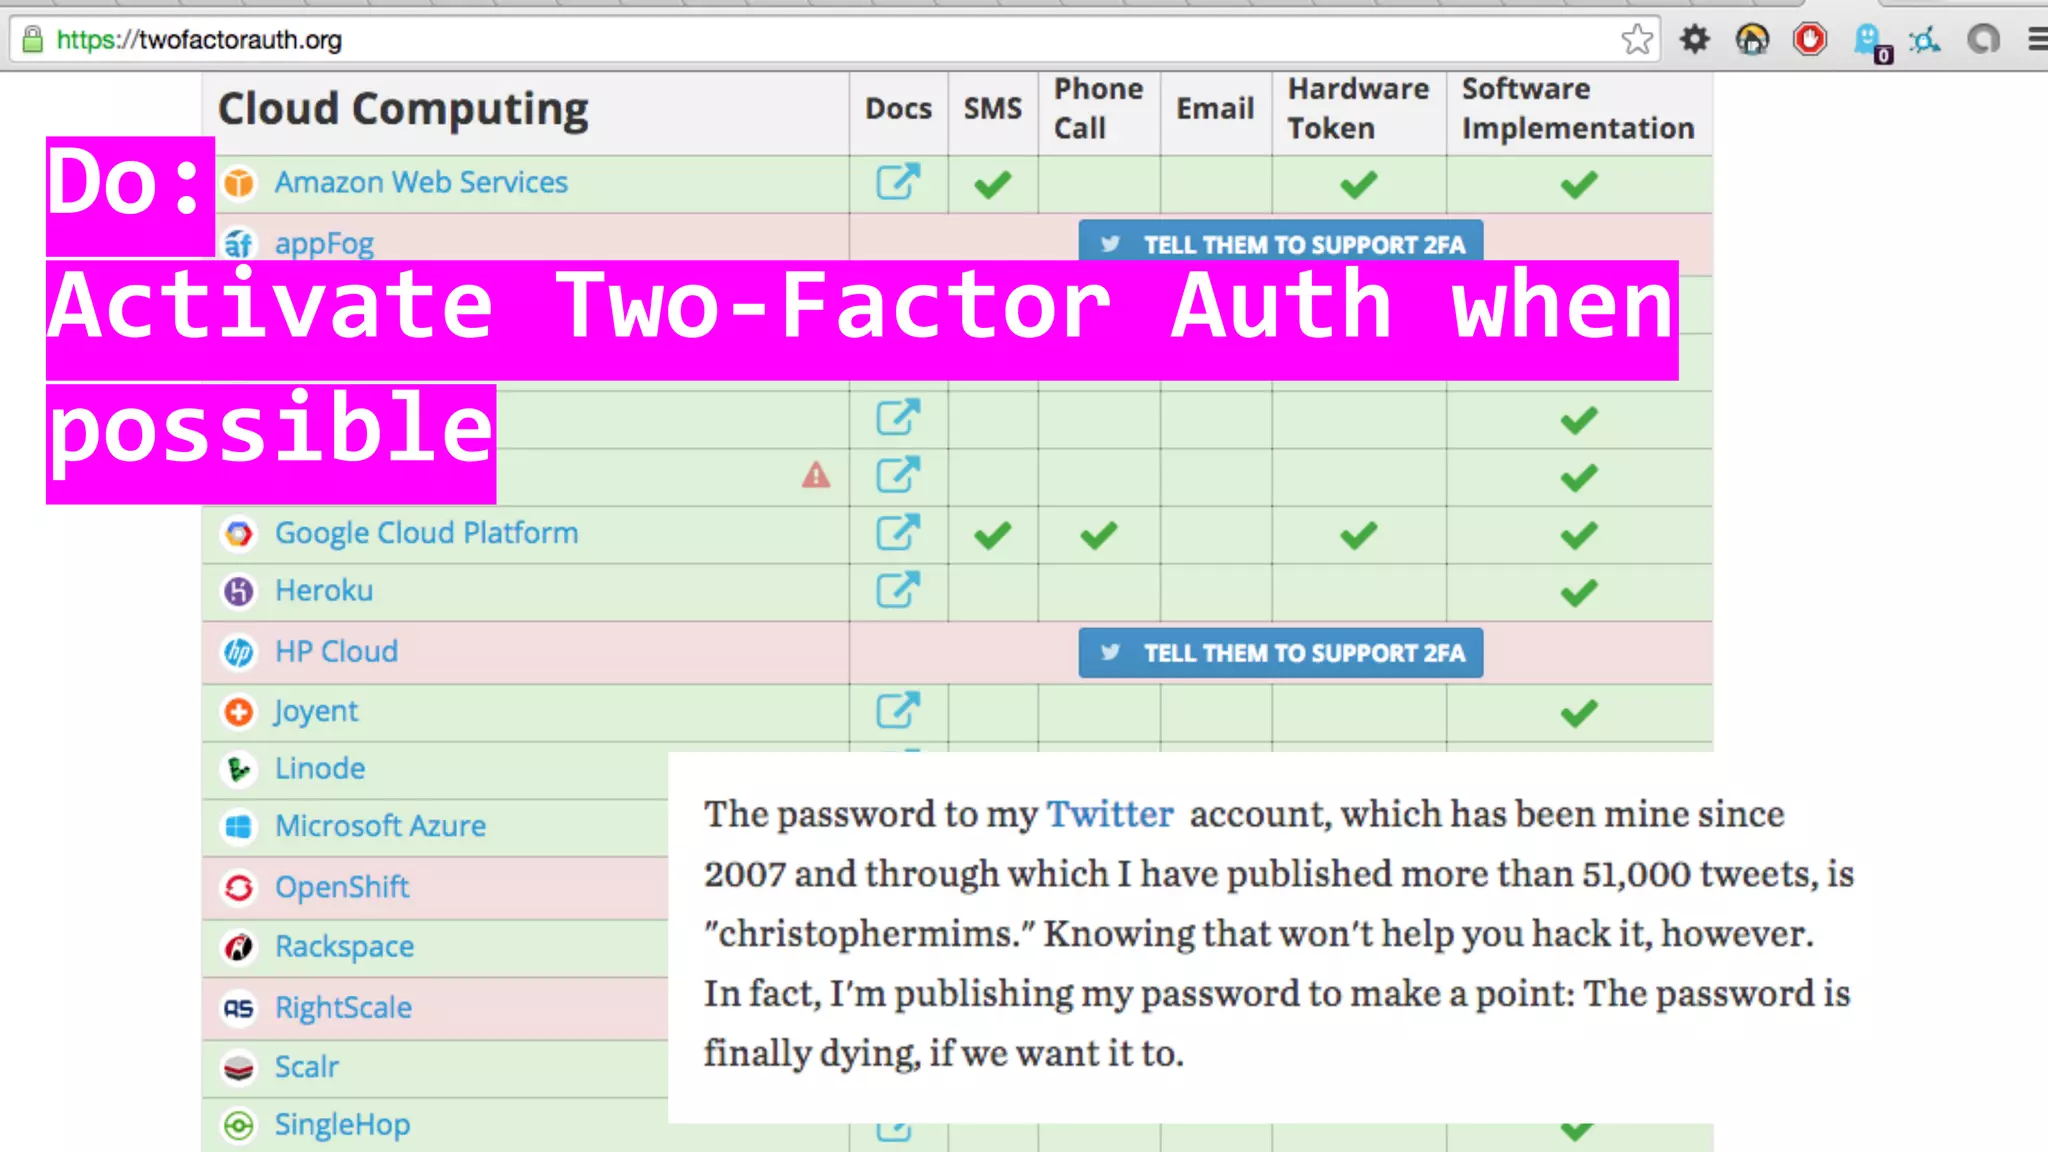Click the red stop-sign extension icon
The width and height of the screenshot is (2048, 1152).
(x=1810, y=39)
